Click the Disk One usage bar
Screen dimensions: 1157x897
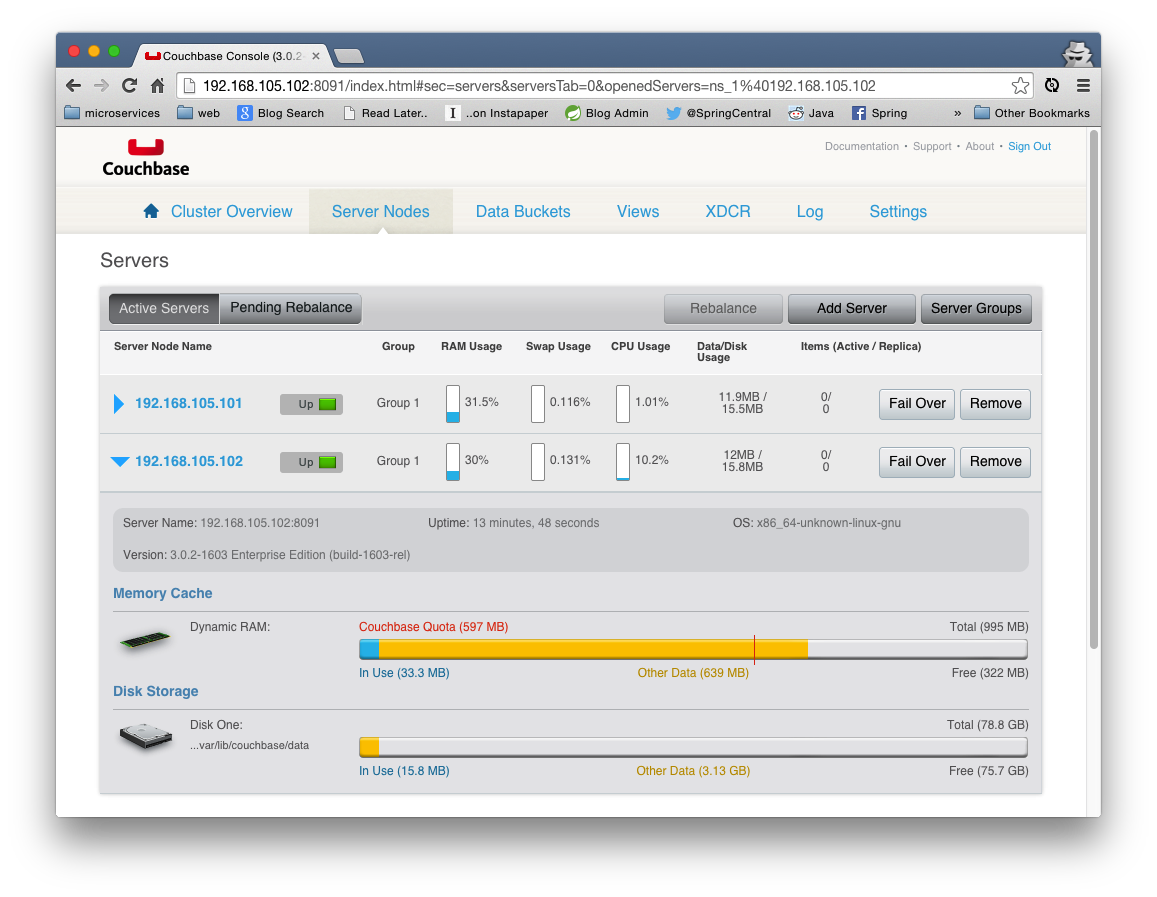click(x=693, y=747)
